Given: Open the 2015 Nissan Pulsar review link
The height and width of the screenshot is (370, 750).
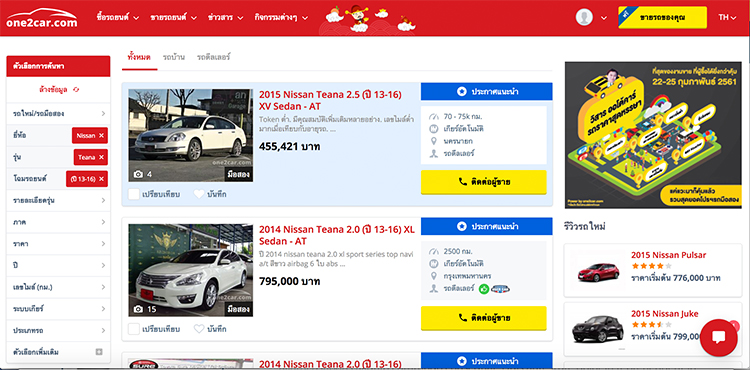Looking at the screenshot, I should click(x=668, y=255).
